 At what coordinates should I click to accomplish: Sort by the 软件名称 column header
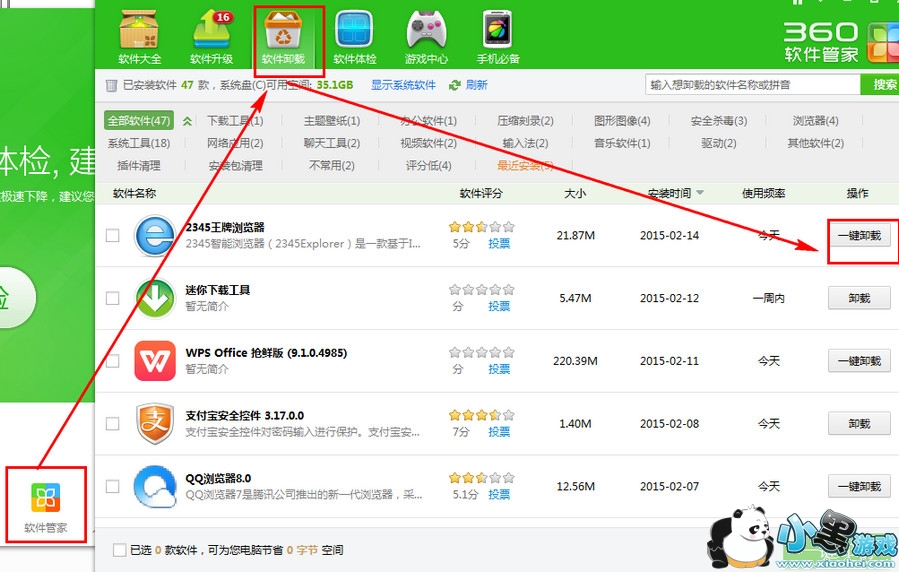[x=134, y=193]
